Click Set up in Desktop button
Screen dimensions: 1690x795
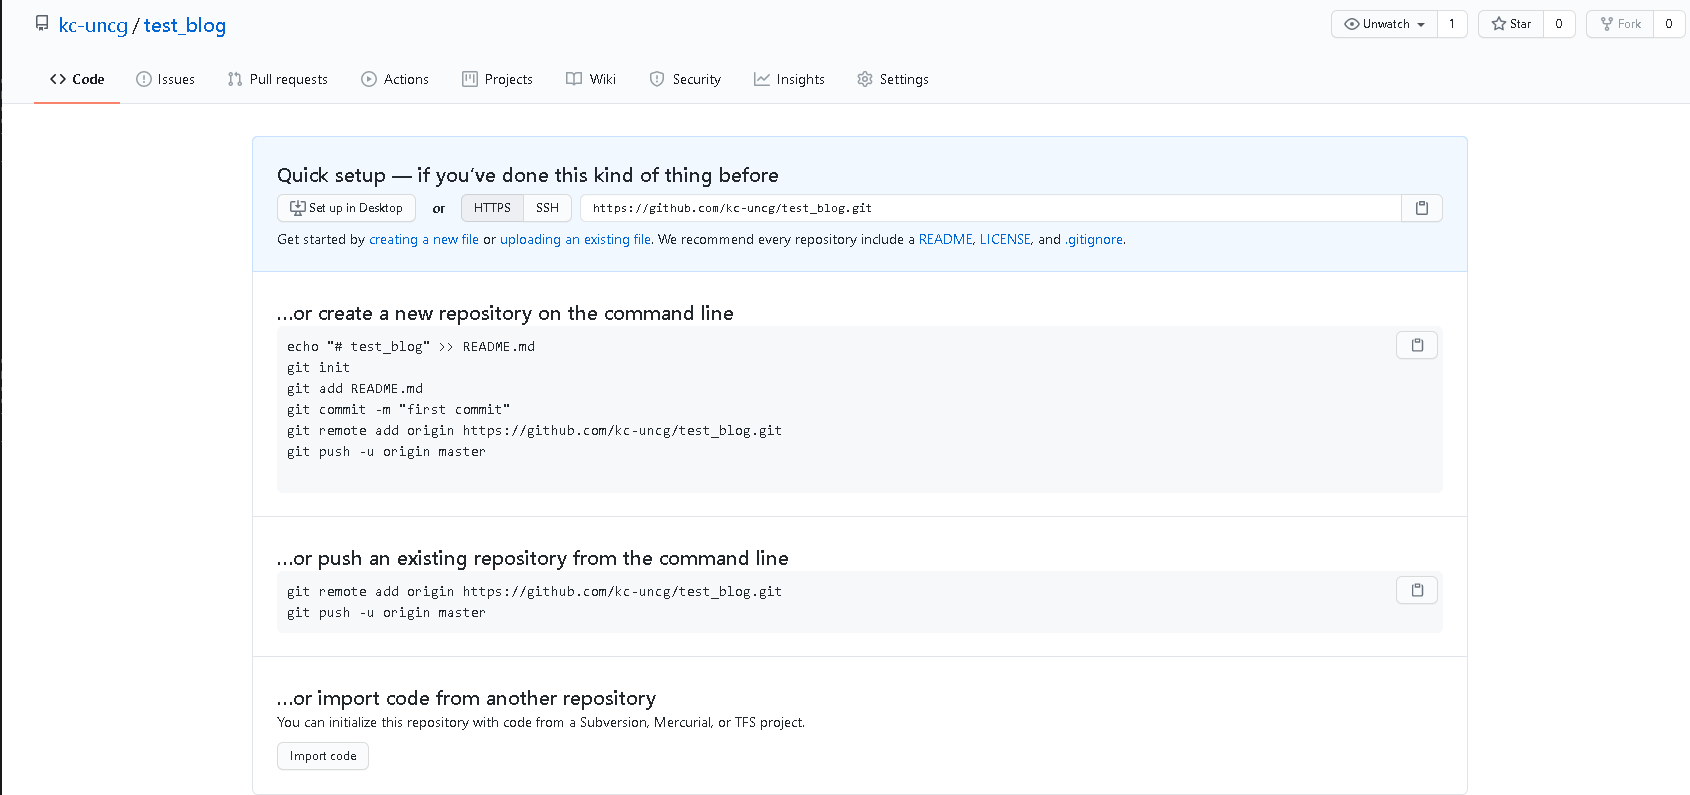click(346, 208)
